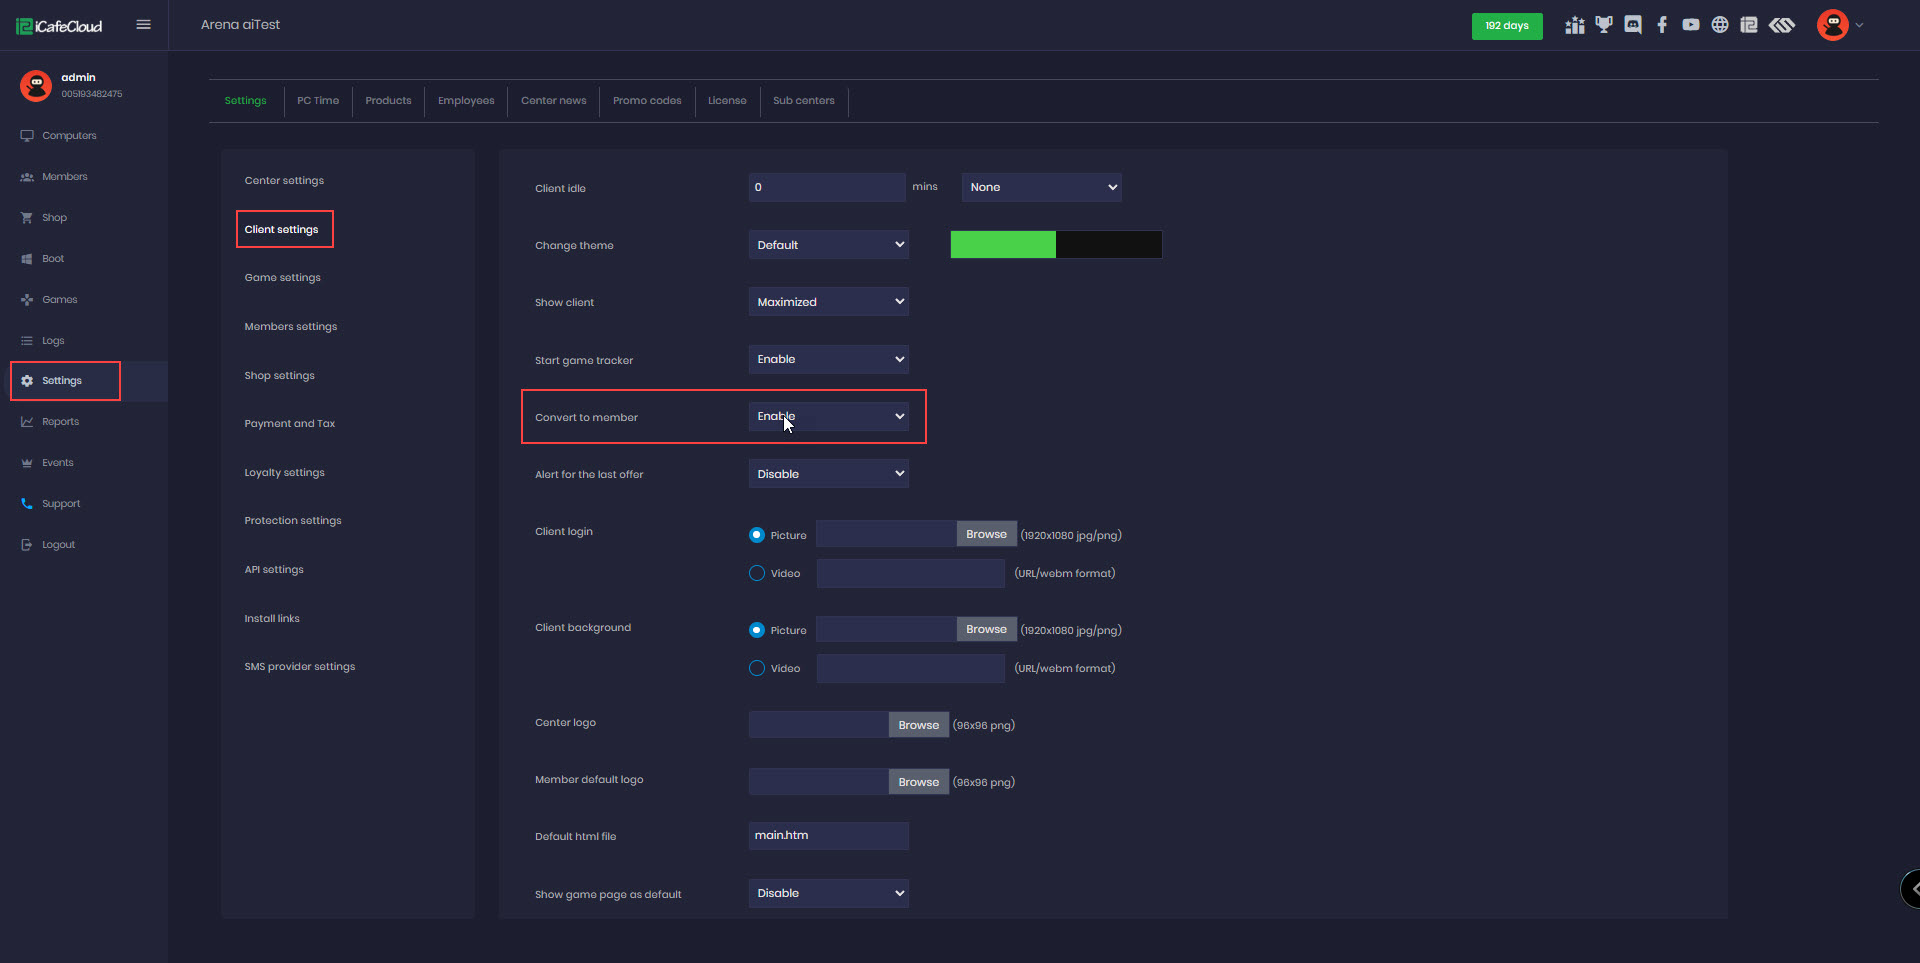Select Picture option for Client background

click(x=757, y=630)
